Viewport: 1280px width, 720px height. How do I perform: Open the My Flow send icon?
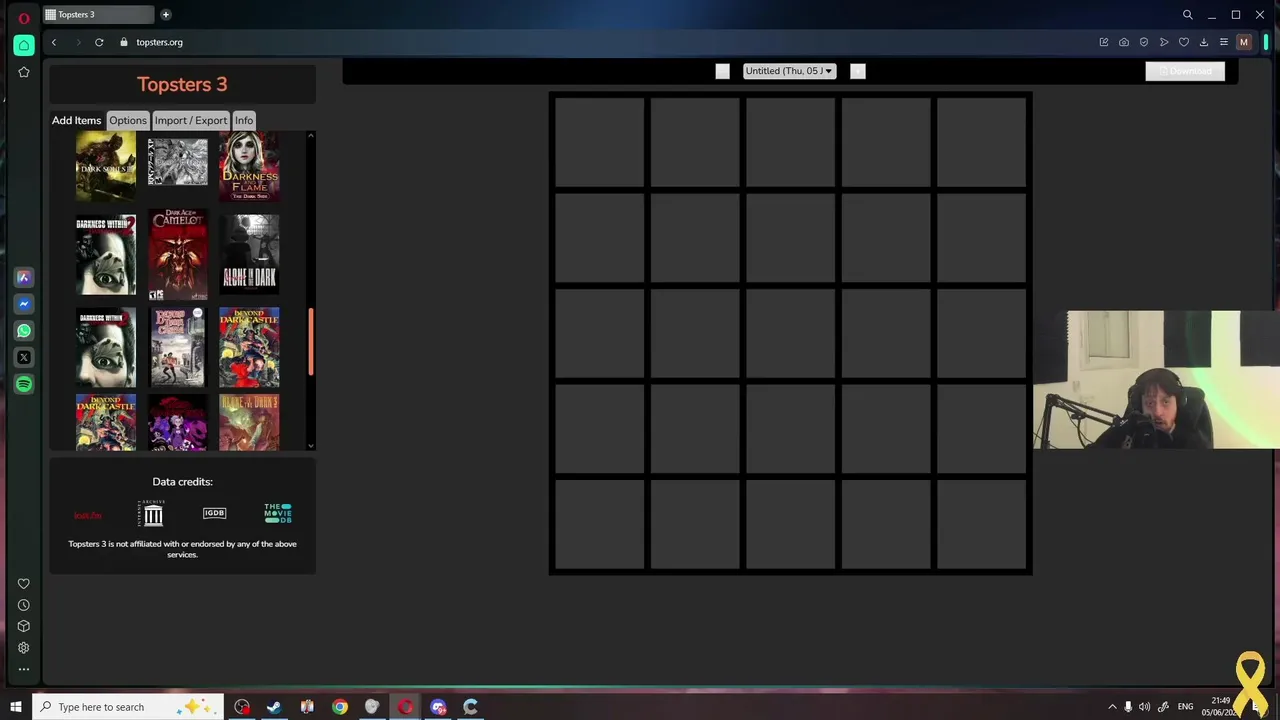tap(1164, 42)
